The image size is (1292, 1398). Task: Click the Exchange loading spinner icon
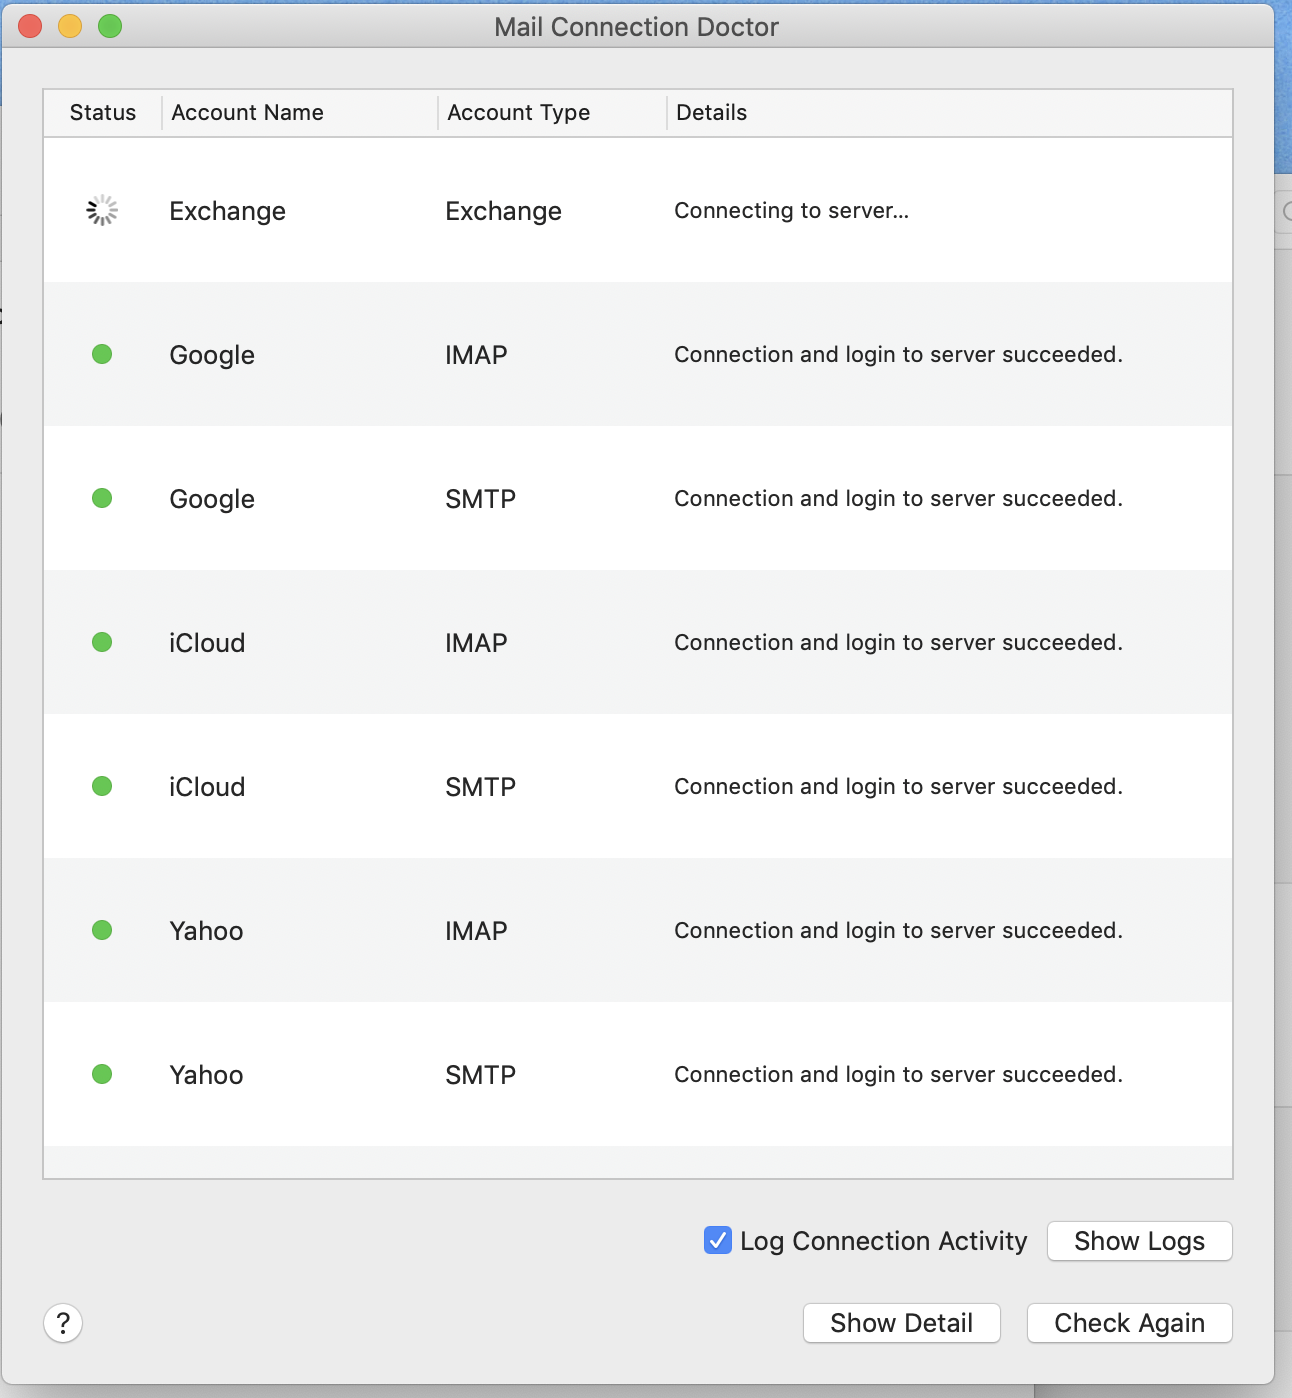tap(102, 211)
